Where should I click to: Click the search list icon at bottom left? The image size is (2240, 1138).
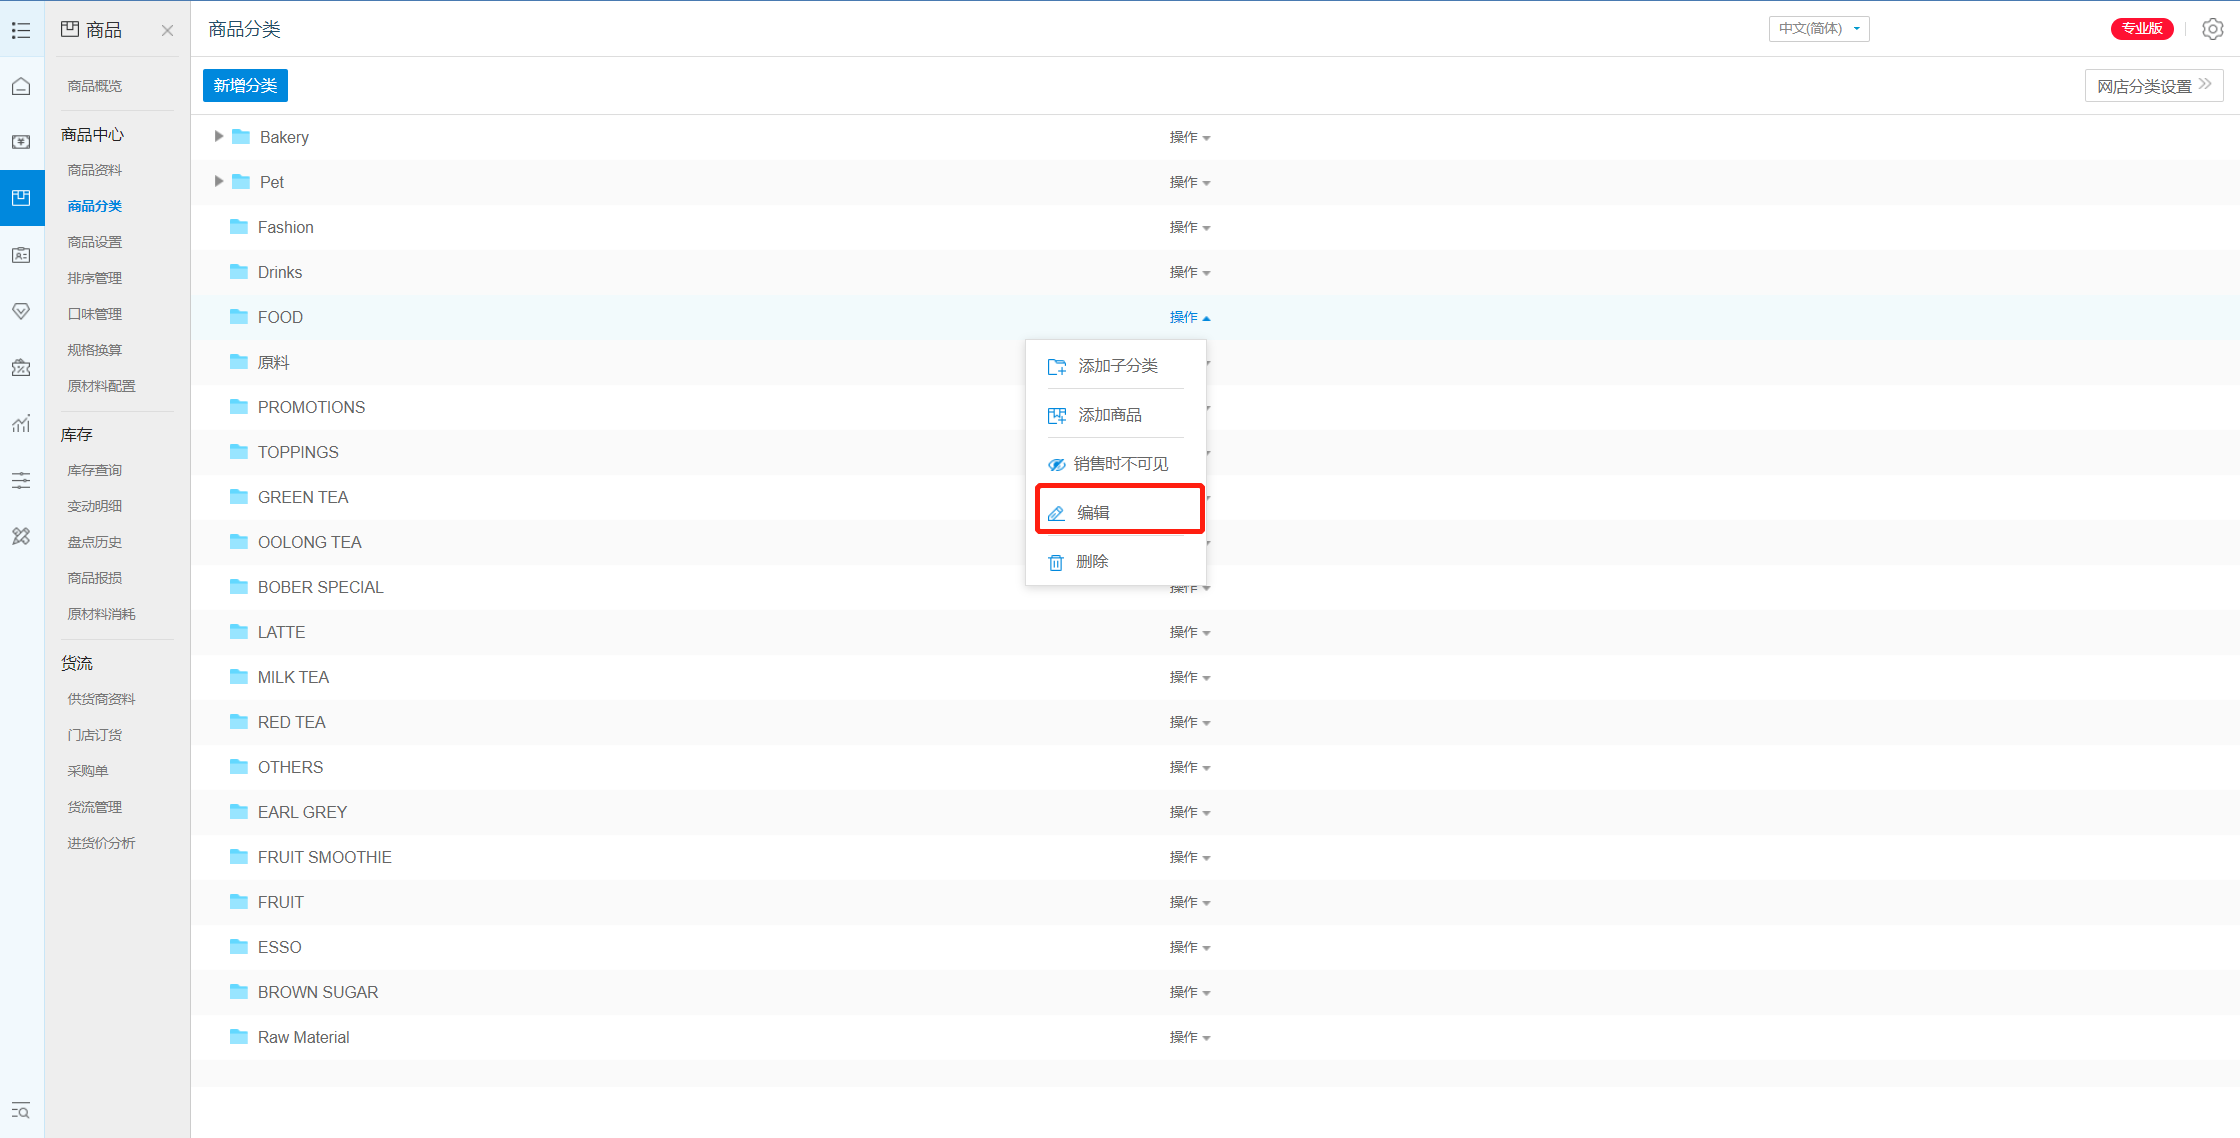[x=21, y=1111]
